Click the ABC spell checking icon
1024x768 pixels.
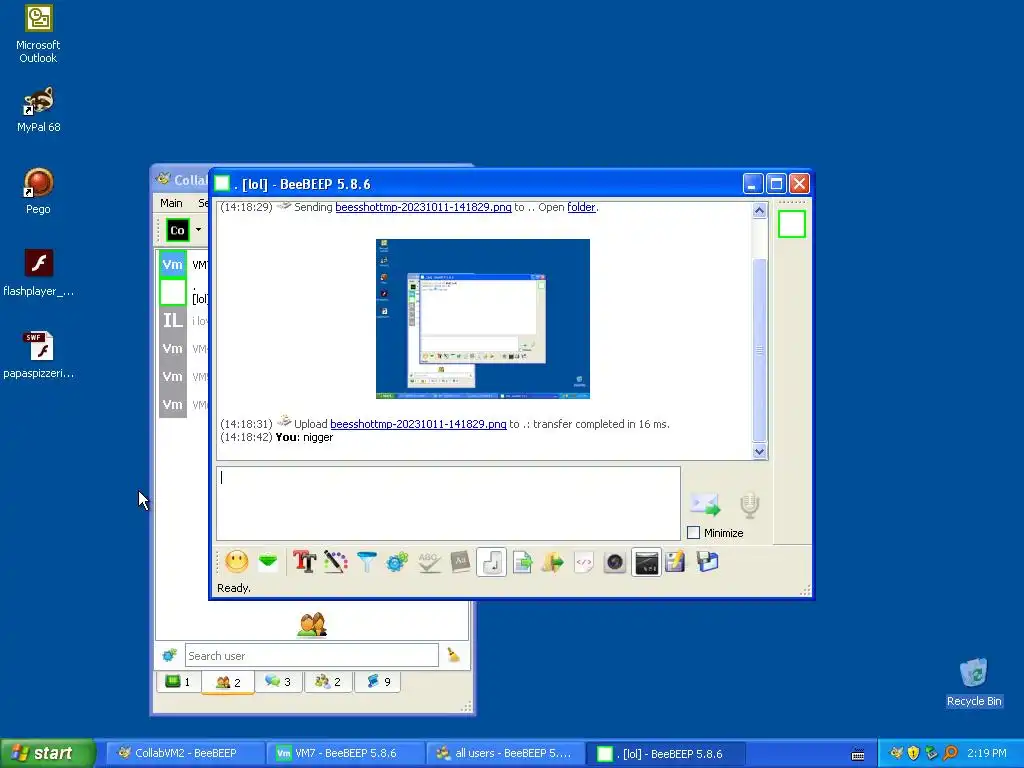[x=429, y=562]
